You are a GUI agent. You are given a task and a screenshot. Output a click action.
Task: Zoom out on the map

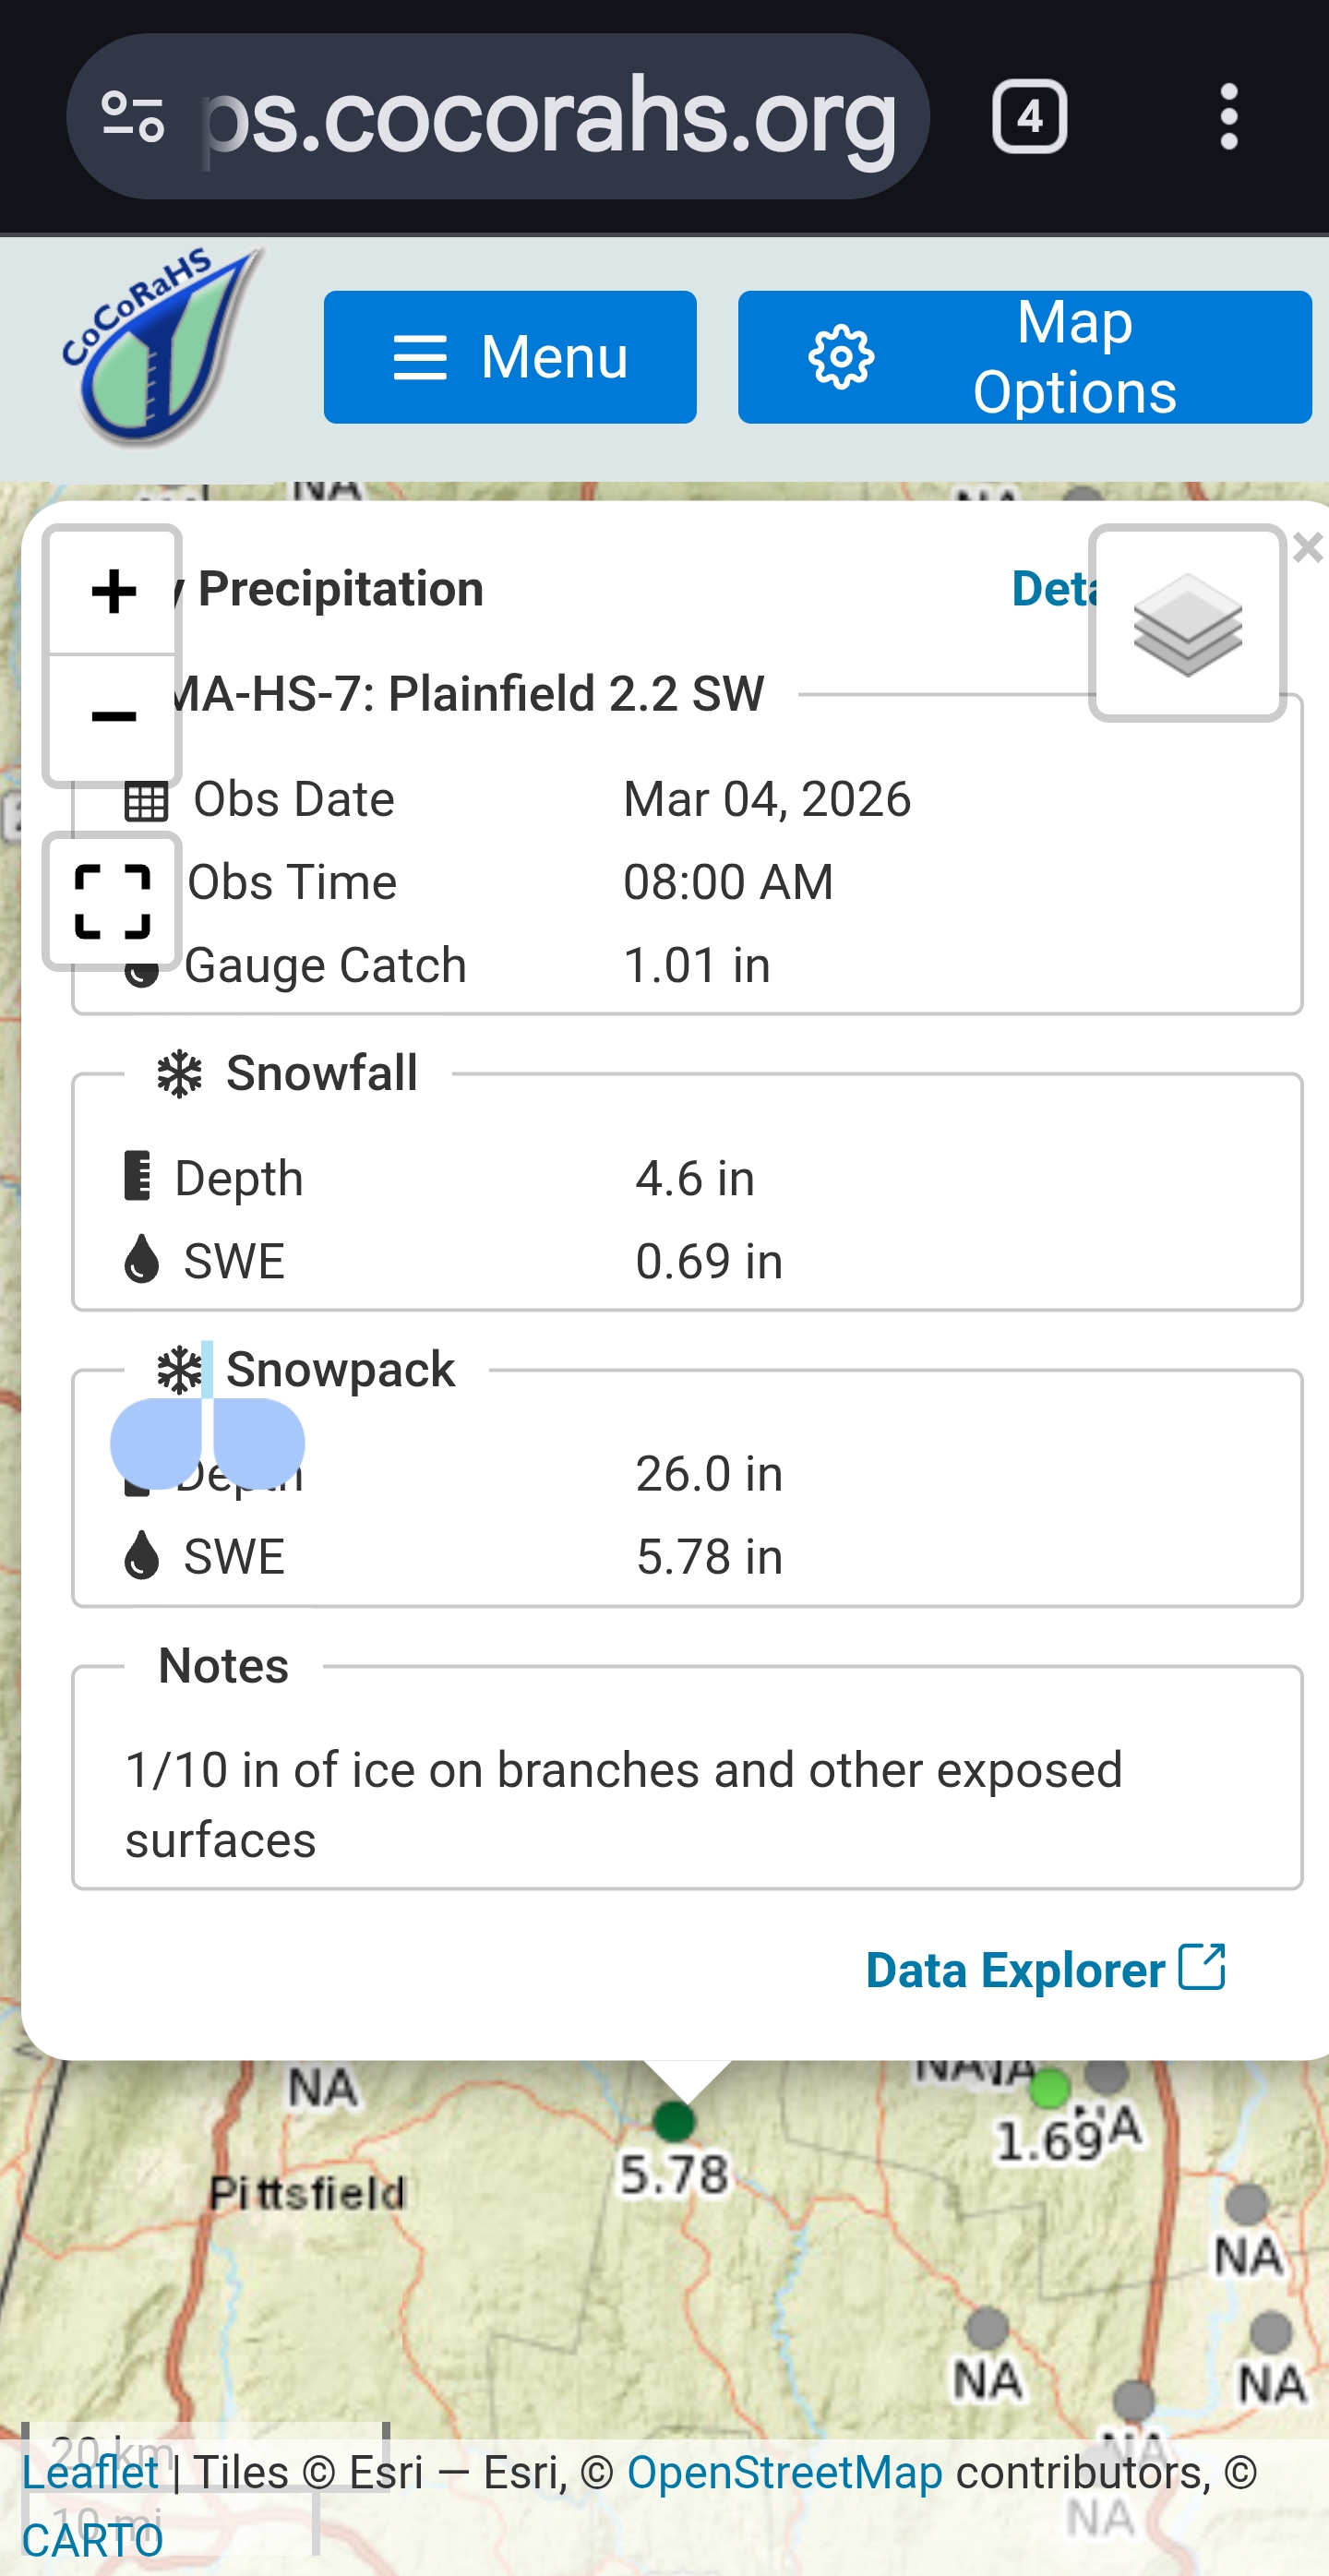tap(113, 717)
